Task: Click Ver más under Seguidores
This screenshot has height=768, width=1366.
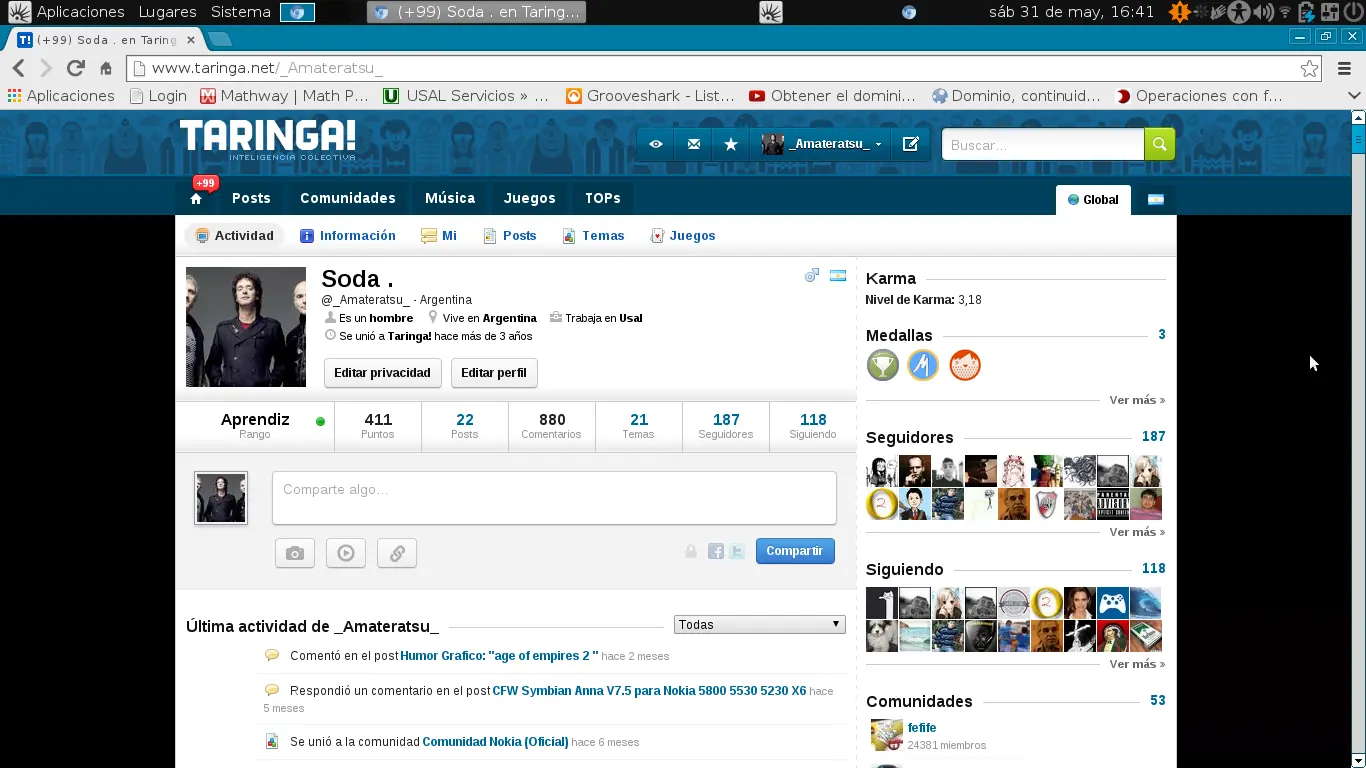Action: pyautogui.click(x=1137, y=532)
